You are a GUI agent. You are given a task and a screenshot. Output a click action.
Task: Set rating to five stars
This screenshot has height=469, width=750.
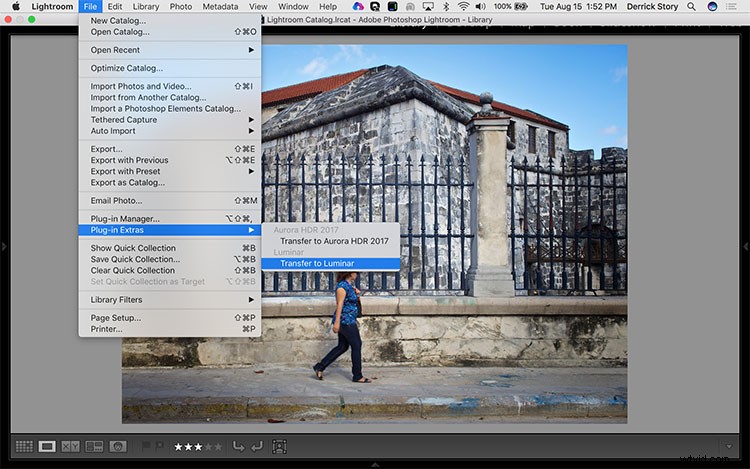click(218, 447)
